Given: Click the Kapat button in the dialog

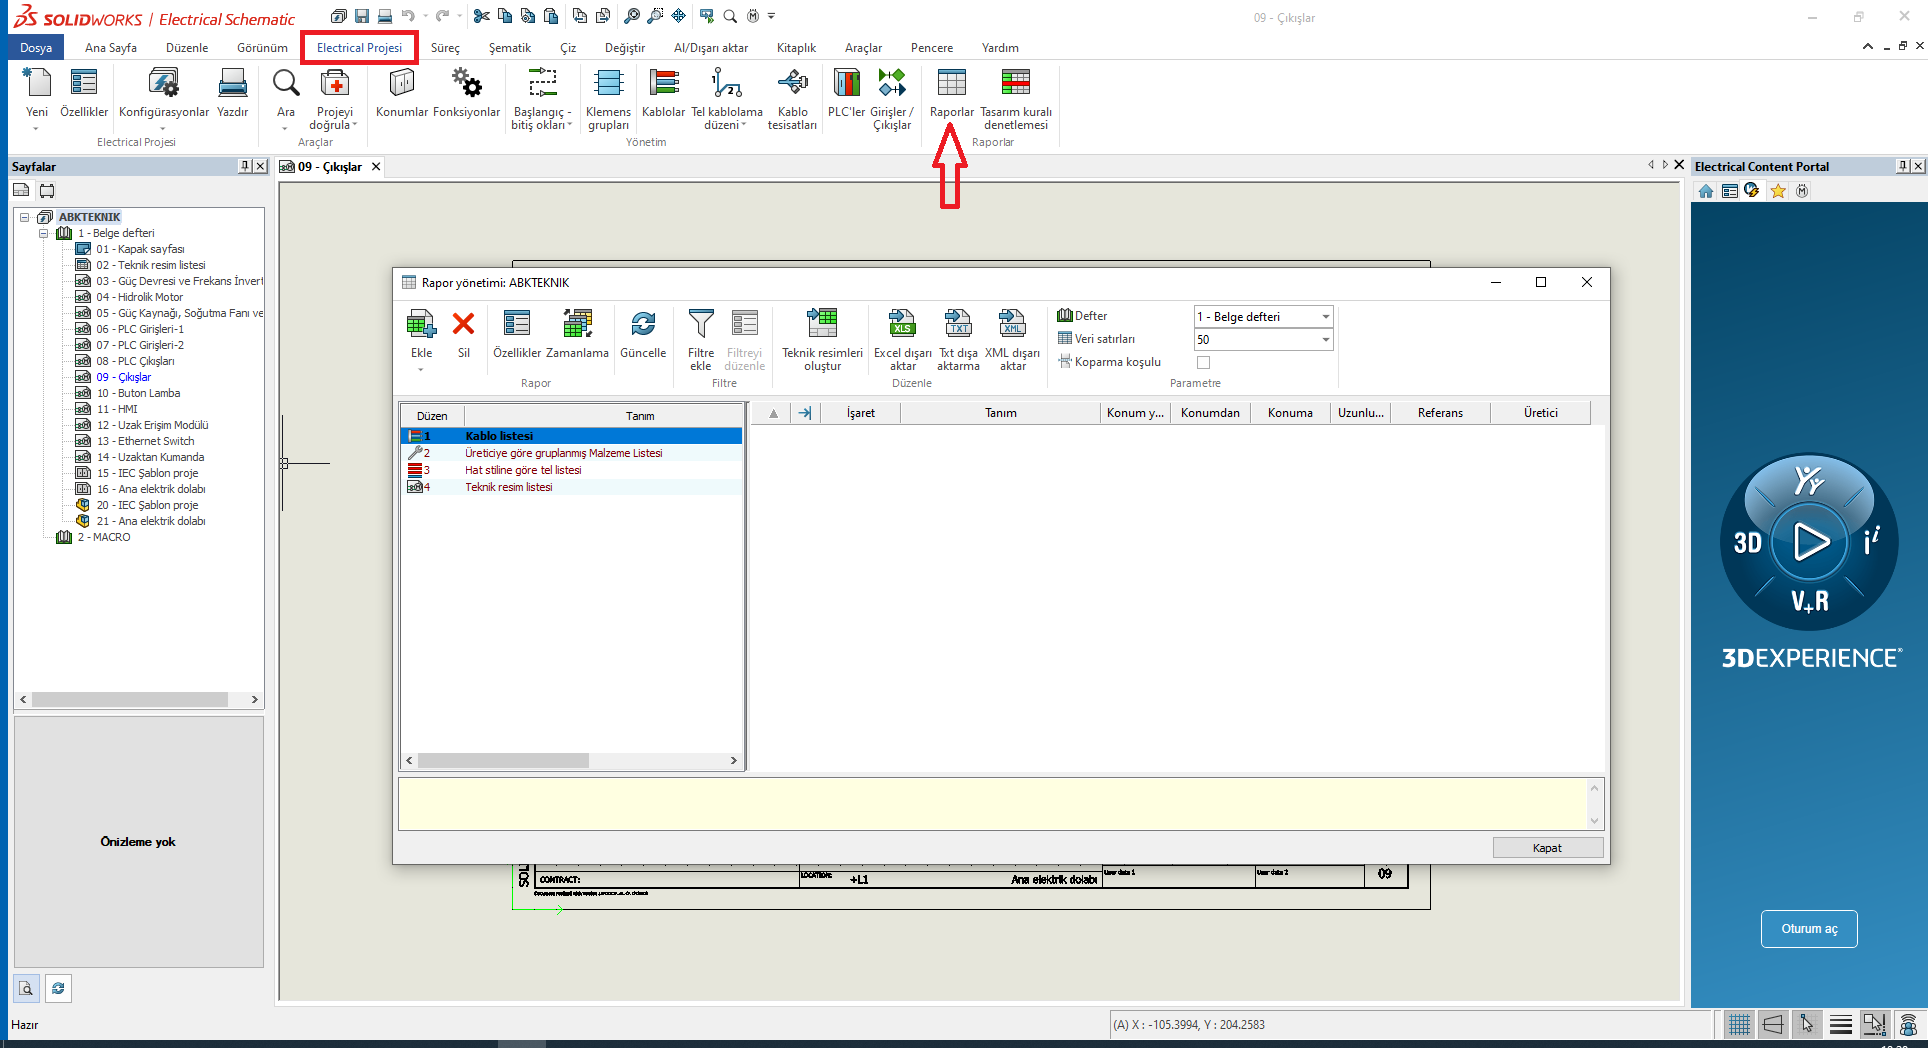Looking at the screenshot, I should pyautogui.click(x=1547, y=847).
